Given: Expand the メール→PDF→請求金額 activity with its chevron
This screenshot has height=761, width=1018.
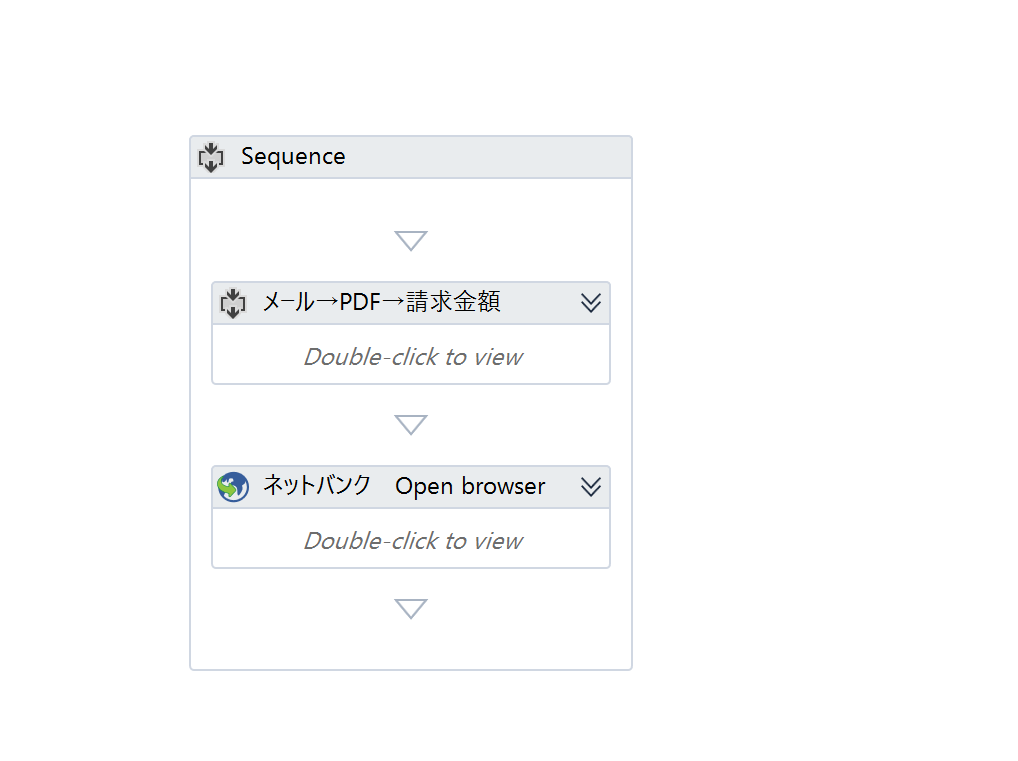Looking at the screenshot, I should click(591, 303).
